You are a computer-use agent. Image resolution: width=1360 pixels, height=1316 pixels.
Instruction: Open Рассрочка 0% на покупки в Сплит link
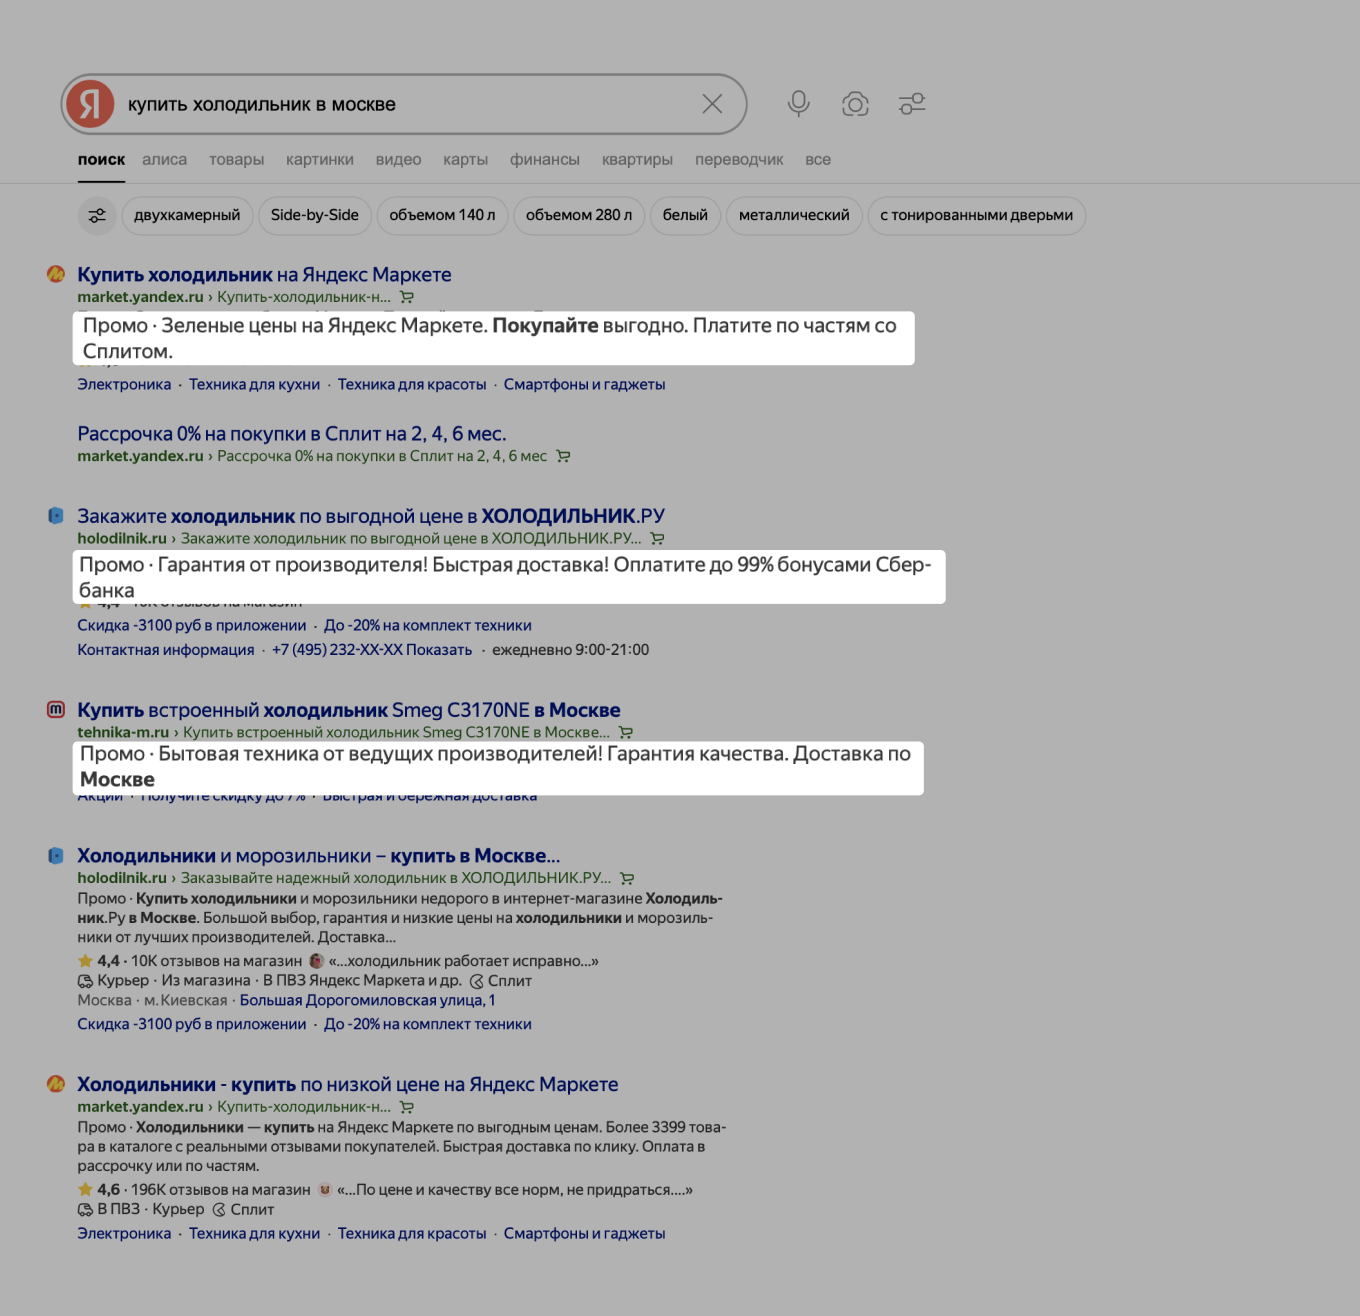292,434
